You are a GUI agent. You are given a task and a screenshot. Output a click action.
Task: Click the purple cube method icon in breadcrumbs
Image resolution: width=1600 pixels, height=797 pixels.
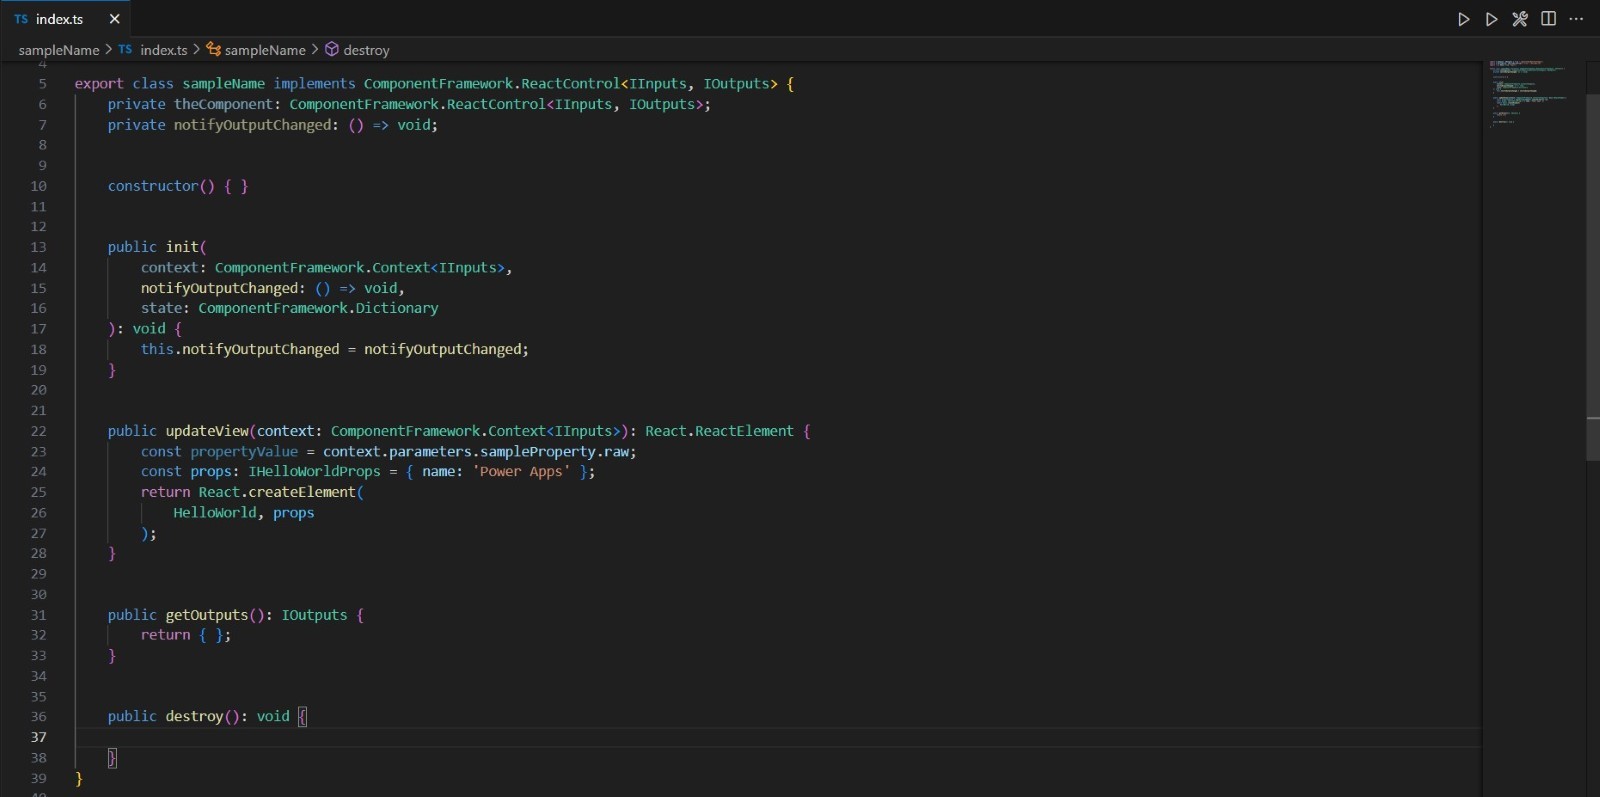pos(332,49)
